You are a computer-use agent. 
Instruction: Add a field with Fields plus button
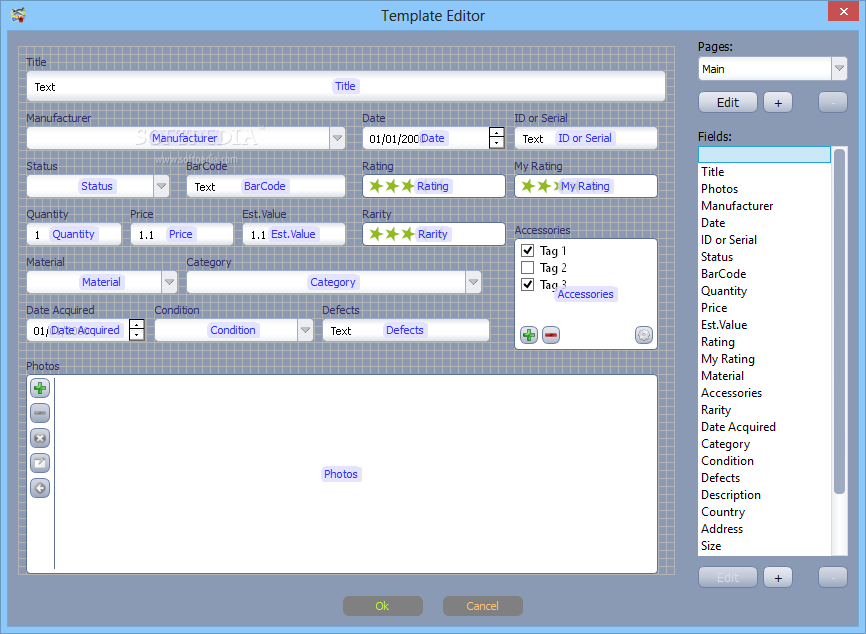778,578
